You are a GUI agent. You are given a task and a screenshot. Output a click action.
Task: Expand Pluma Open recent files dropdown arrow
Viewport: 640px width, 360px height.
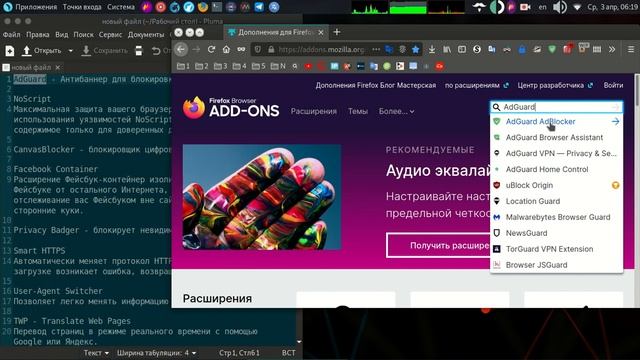click(71, 51)
